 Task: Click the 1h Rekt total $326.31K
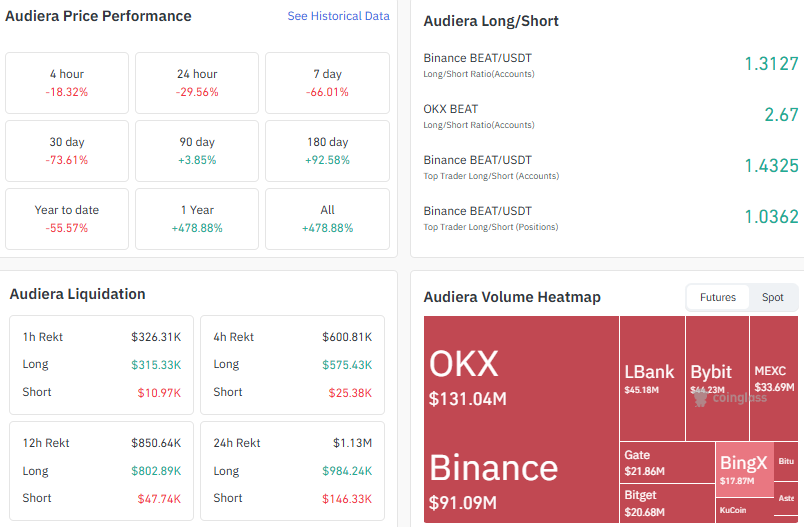(156, 337)
